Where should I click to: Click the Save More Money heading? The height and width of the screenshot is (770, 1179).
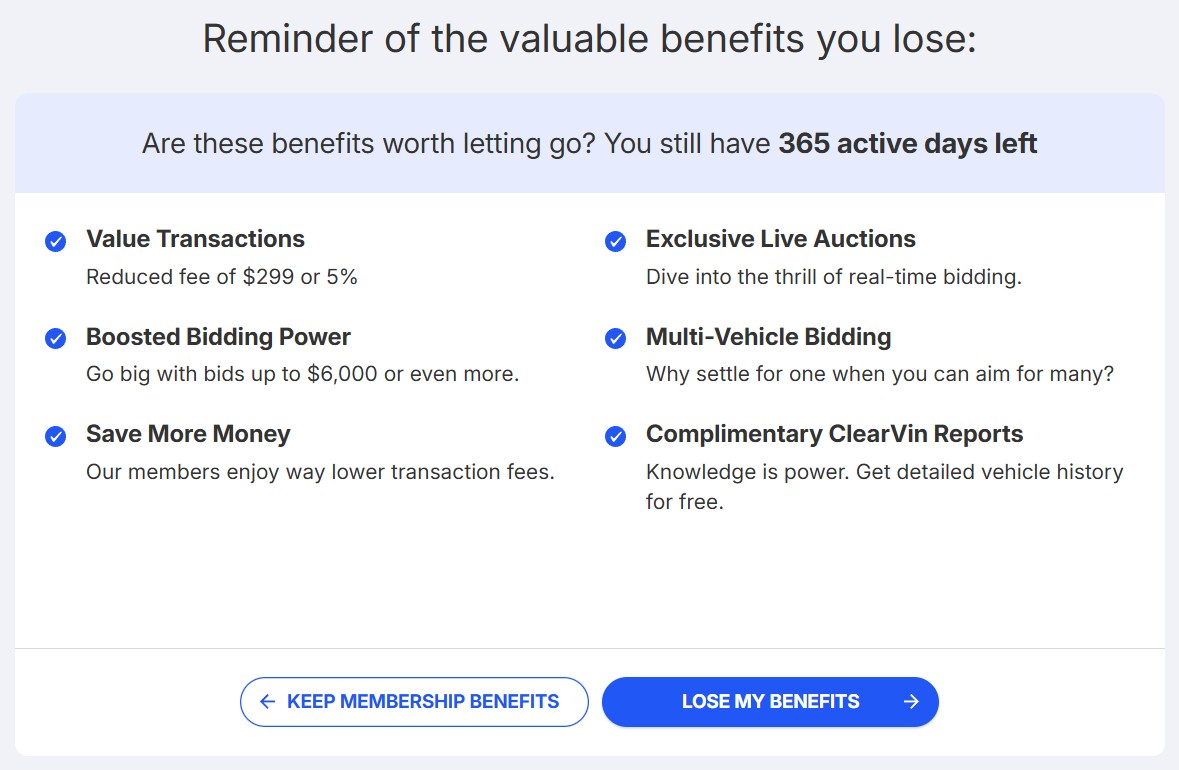coord(188,434)
